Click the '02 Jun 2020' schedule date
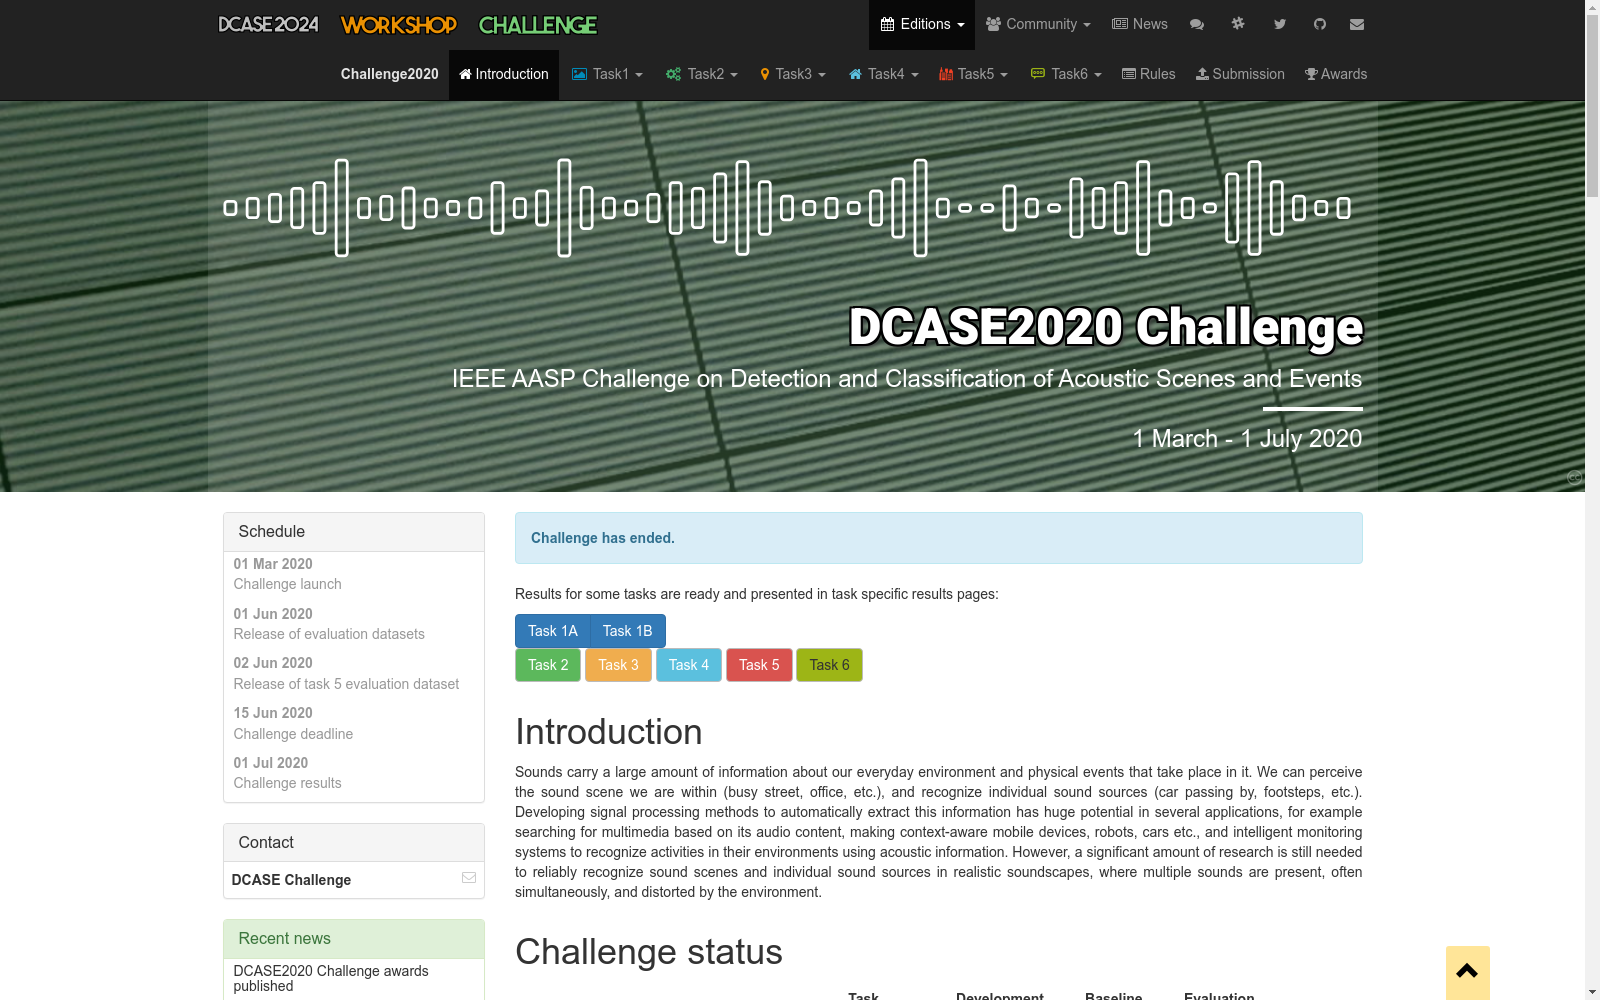Viewport: 1600px width, 1000px height. point(273,663)
